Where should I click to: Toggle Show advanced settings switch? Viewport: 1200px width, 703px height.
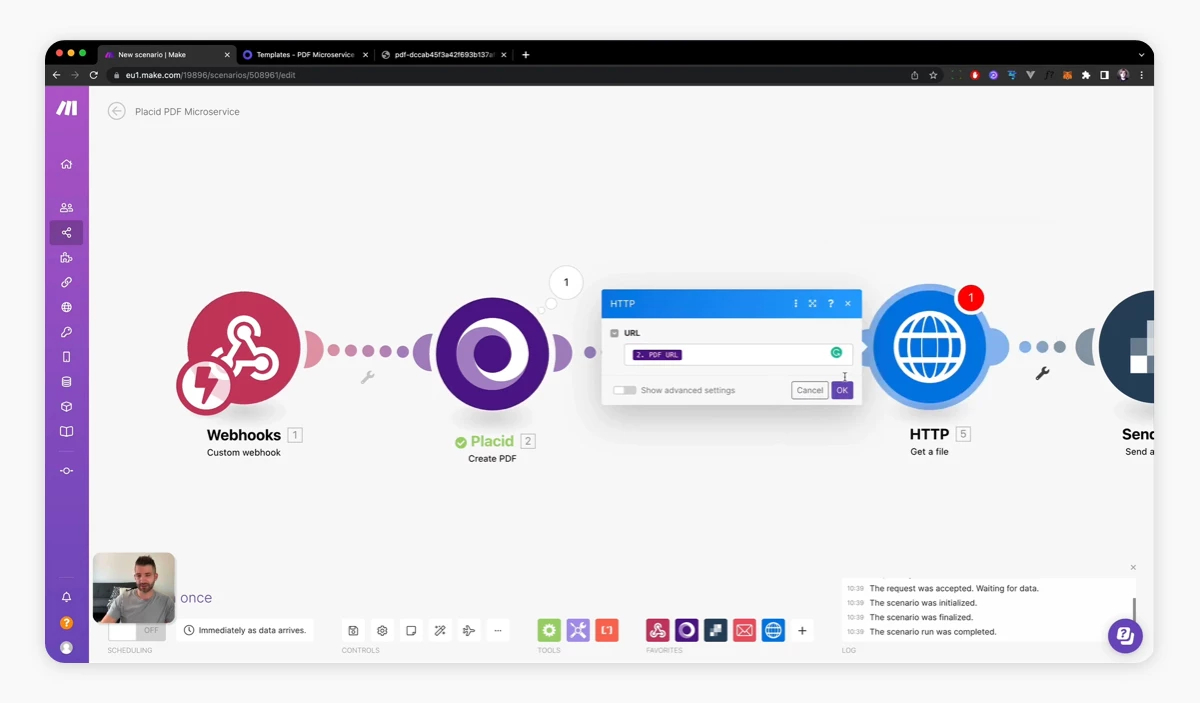(625, 390)
